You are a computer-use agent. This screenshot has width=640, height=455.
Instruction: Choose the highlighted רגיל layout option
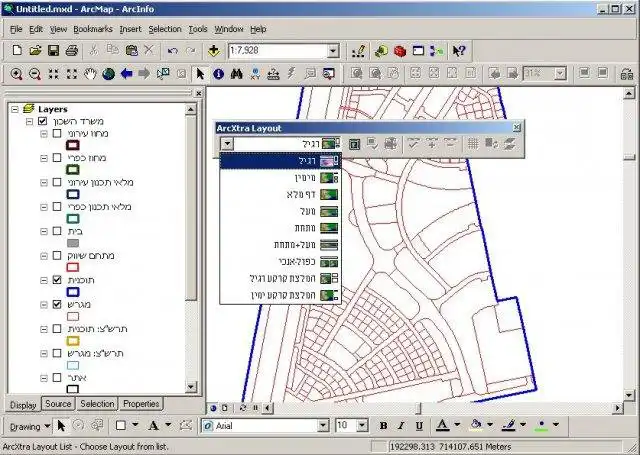coord(280,161)
